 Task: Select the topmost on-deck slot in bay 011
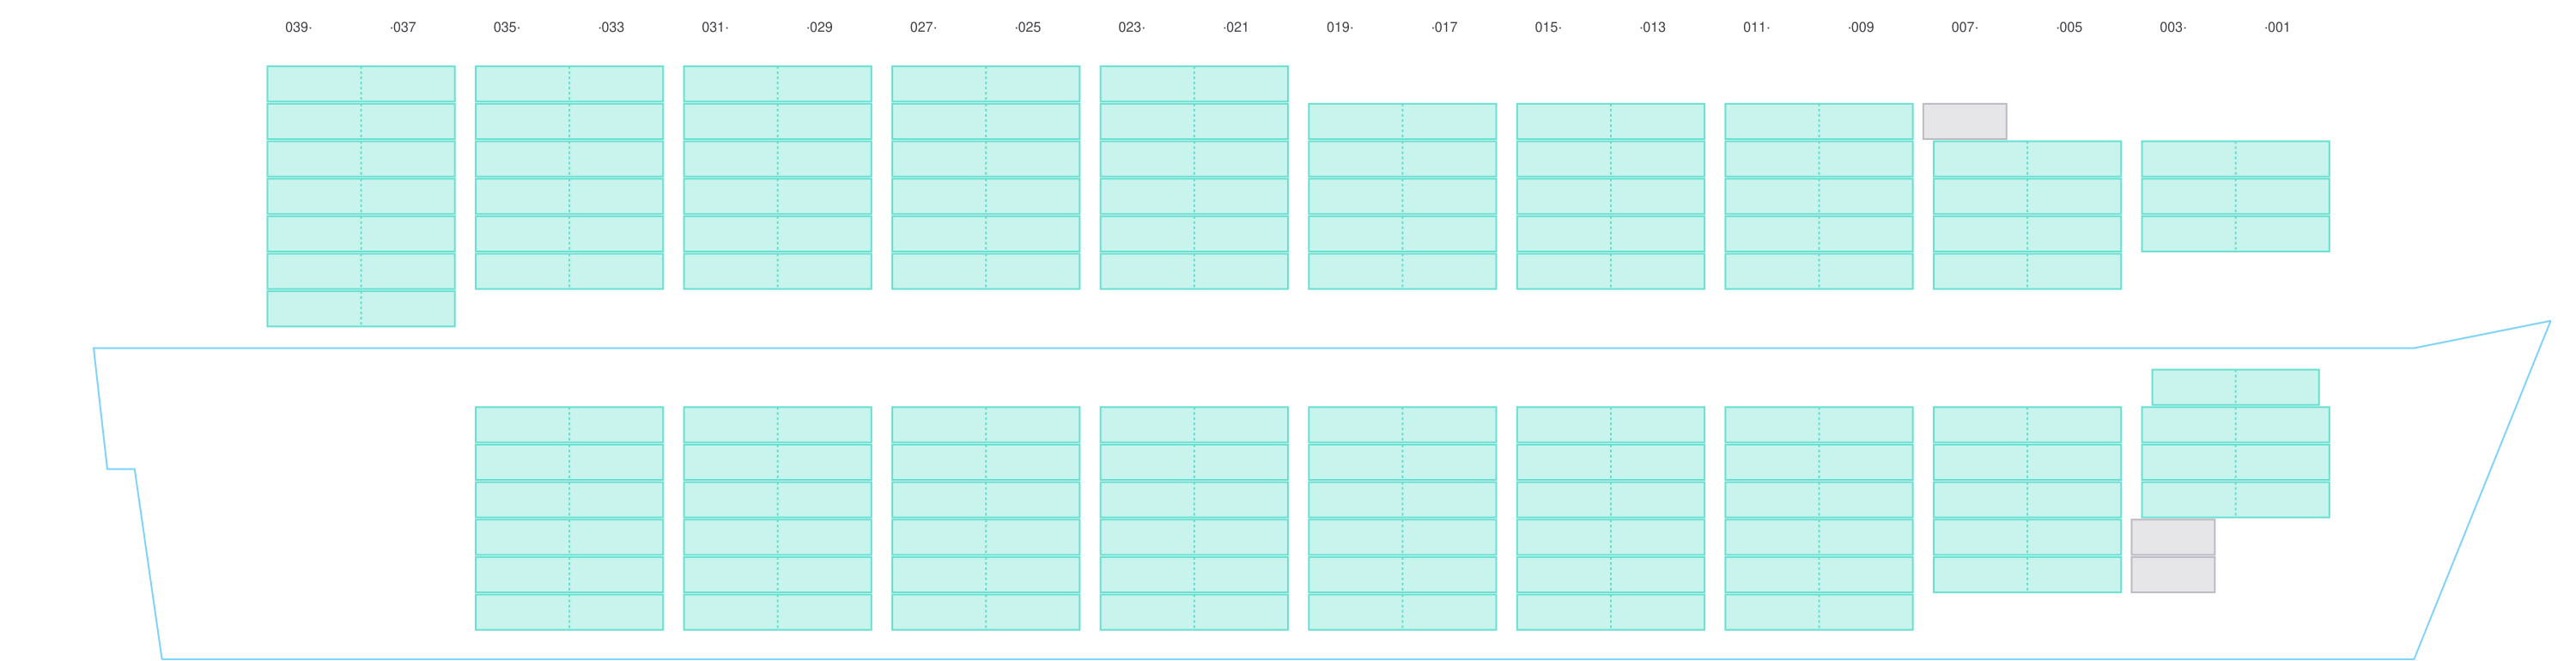[1772, 121]
